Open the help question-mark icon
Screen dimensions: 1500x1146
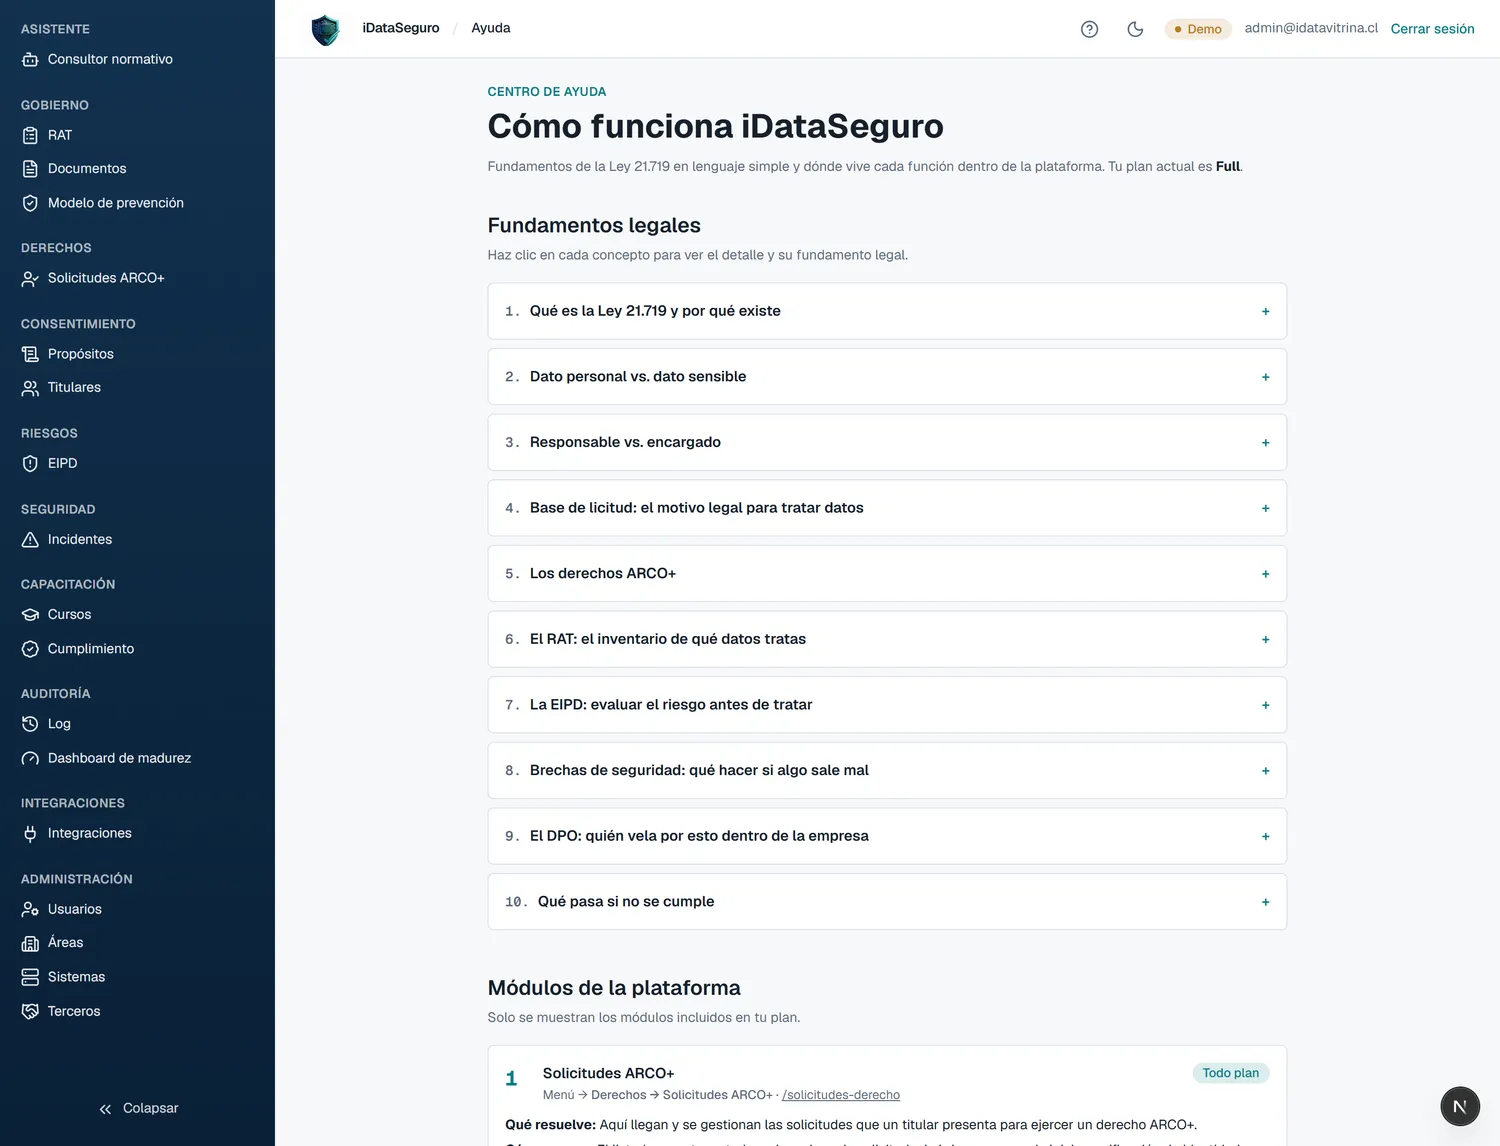(1090, 29)
